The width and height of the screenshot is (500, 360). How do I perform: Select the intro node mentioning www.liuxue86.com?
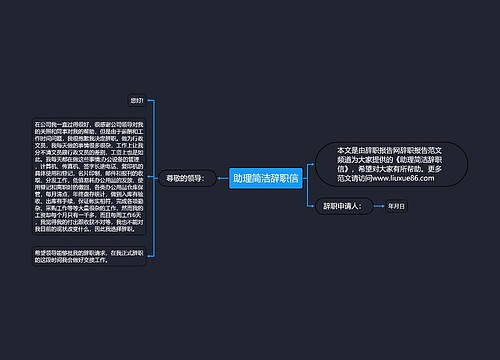click(391, 164)
